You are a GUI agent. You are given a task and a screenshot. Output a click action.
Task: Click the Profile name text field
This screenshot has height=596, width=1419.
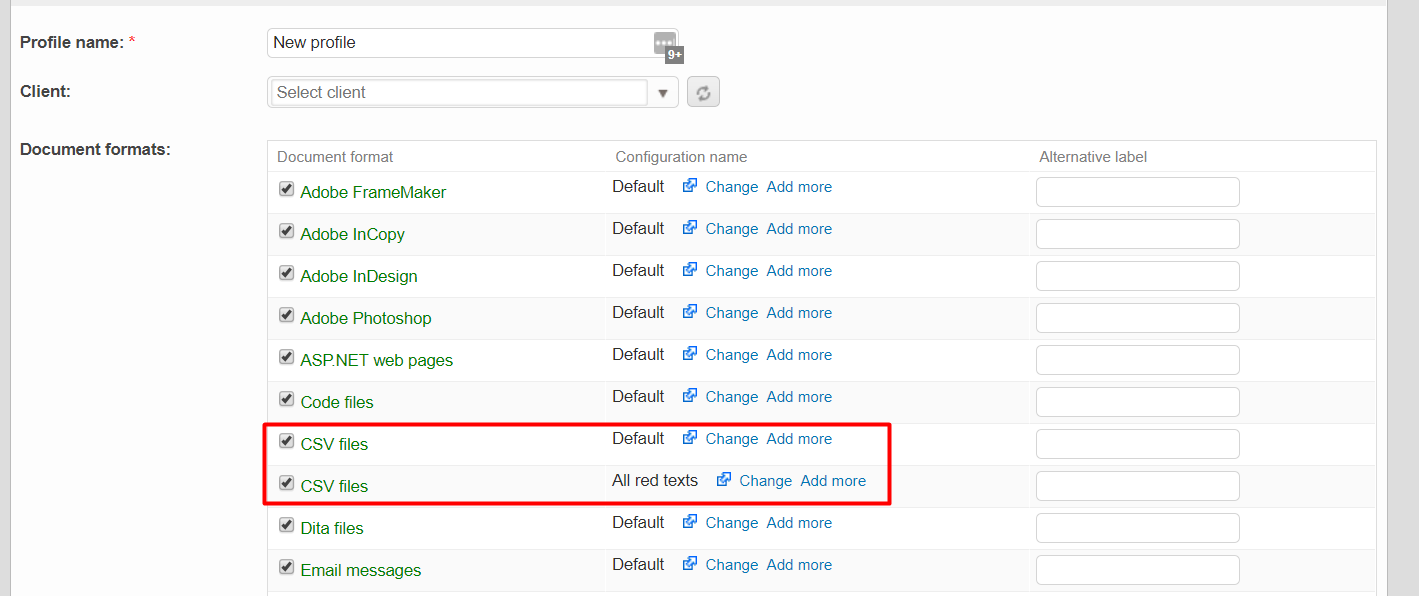click(x=460, y=43)
